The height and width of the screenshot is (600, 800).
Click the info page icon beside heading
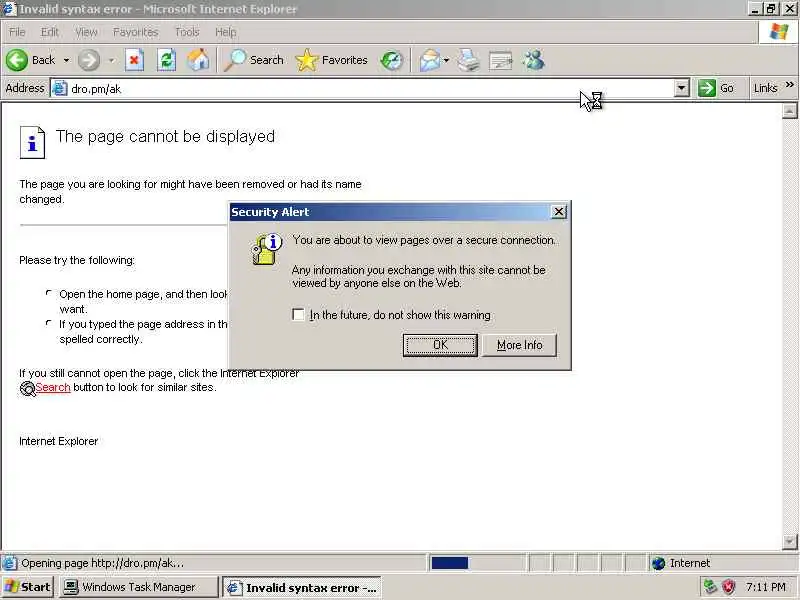pos(32,142)
